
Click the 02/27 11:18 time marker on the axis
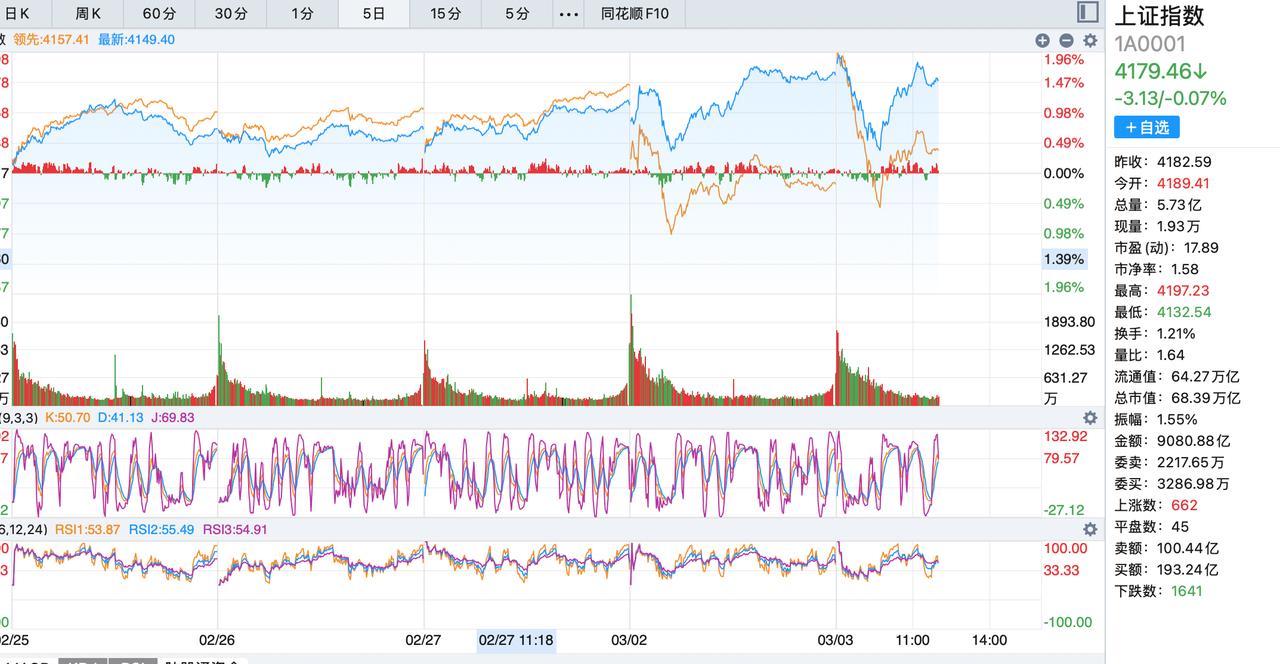pos(516,640)
